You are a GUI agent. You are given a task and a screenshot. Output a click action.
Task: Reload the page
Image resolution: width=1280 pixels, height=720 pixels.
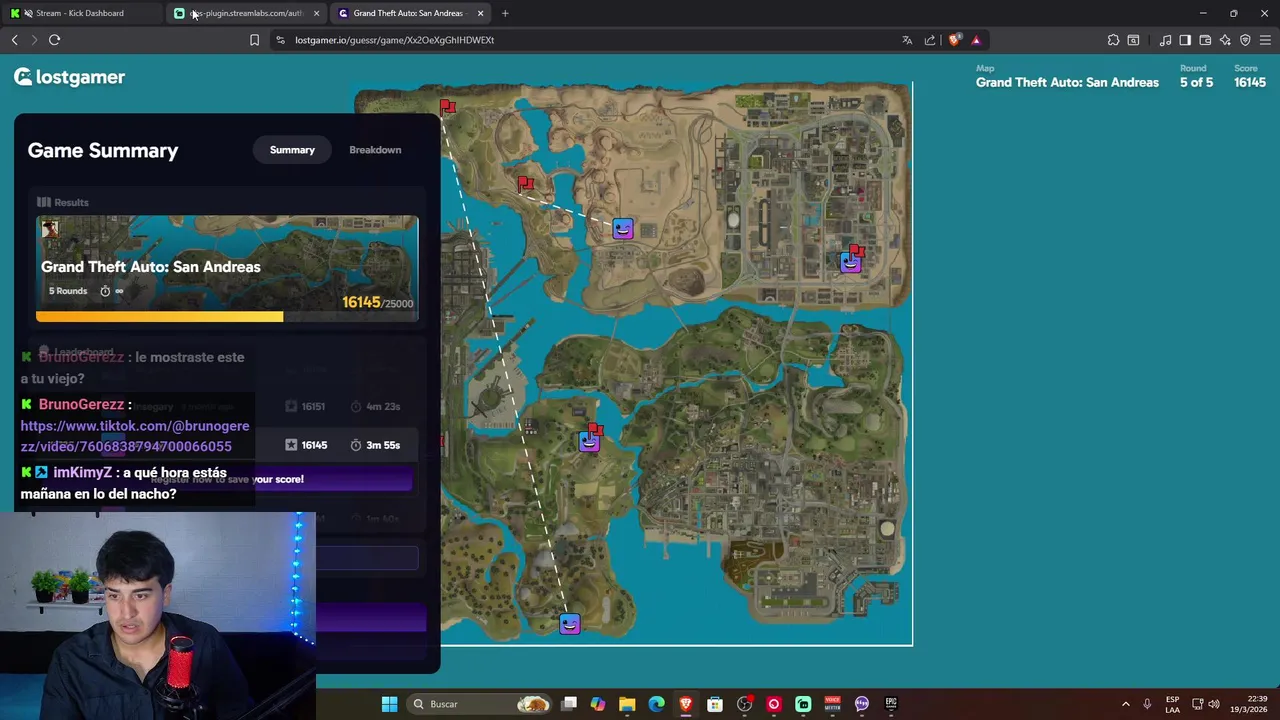click(54, 40)
